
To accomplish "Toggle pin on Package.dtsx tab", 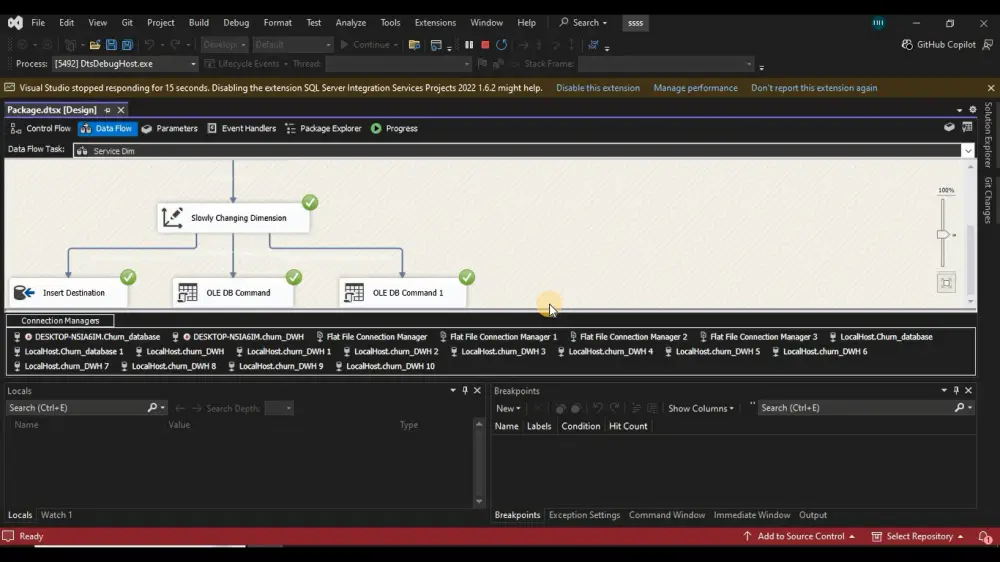I will [x=108, y=110].
